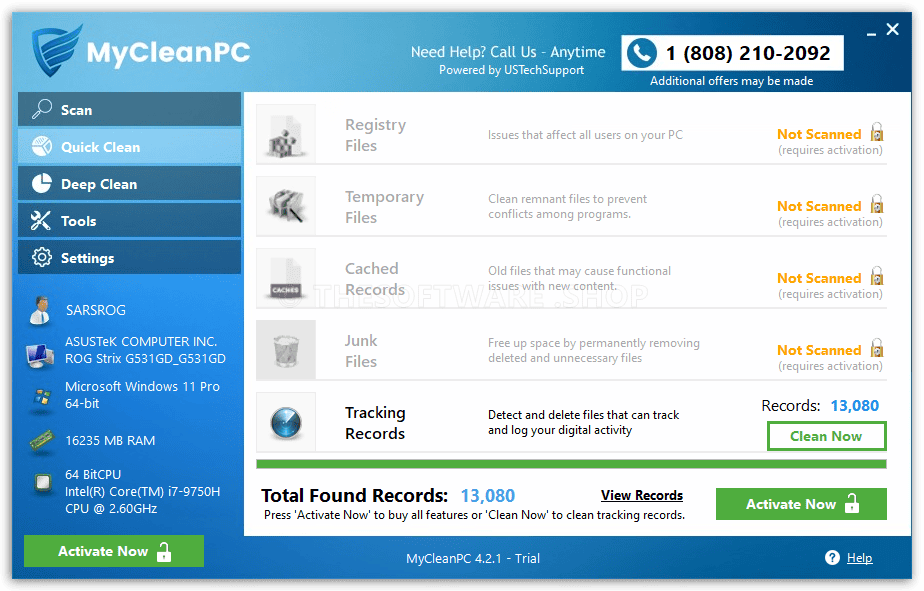Click the support phone number 1 (808) 210-2092
Viewport: 924px width, 591px height.
(748, 53)
